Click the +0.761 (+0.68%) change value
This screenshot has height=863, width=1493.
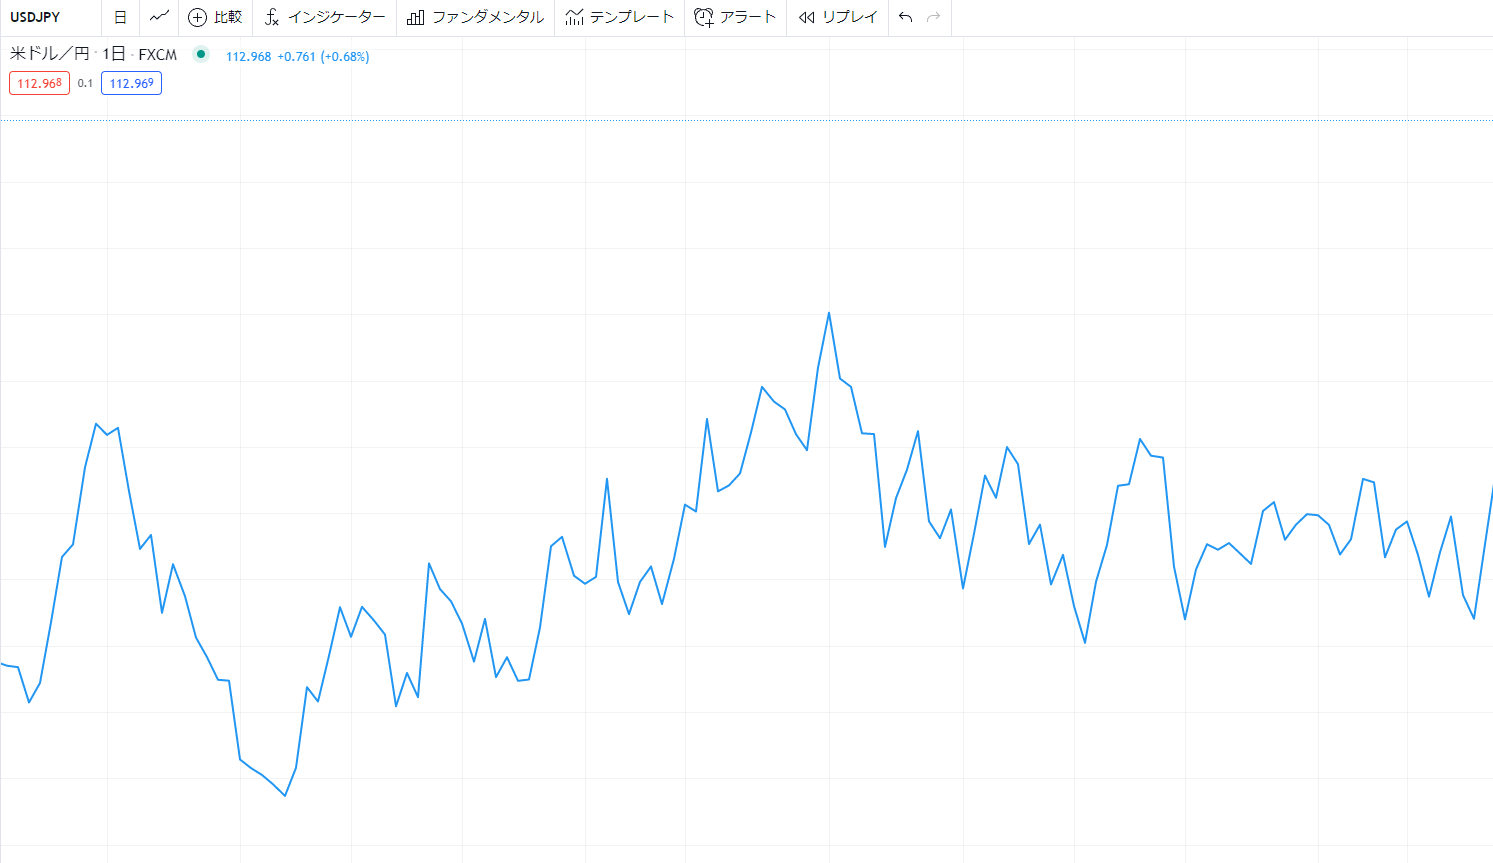[323, 56]
